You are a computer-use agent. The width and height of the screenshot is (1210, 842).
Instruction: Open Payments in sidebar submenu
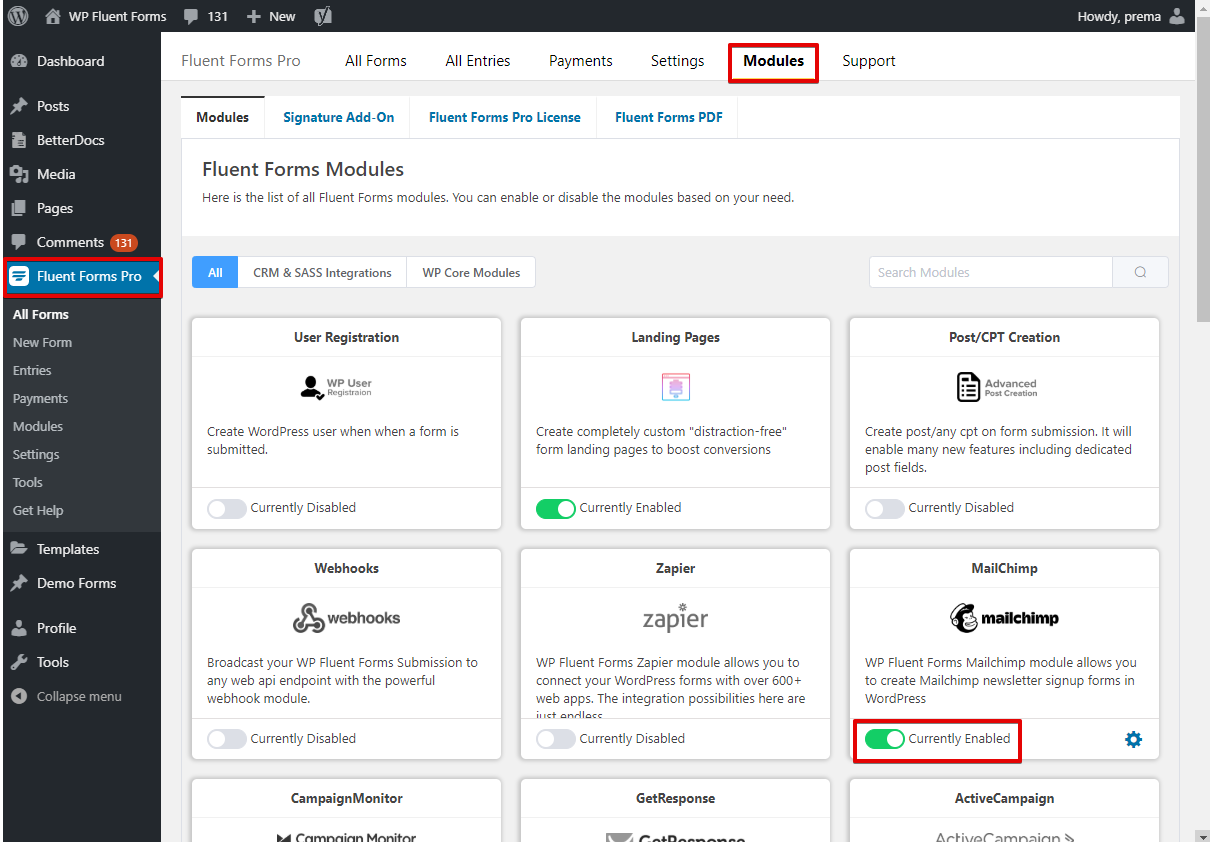tap(40, 398)
